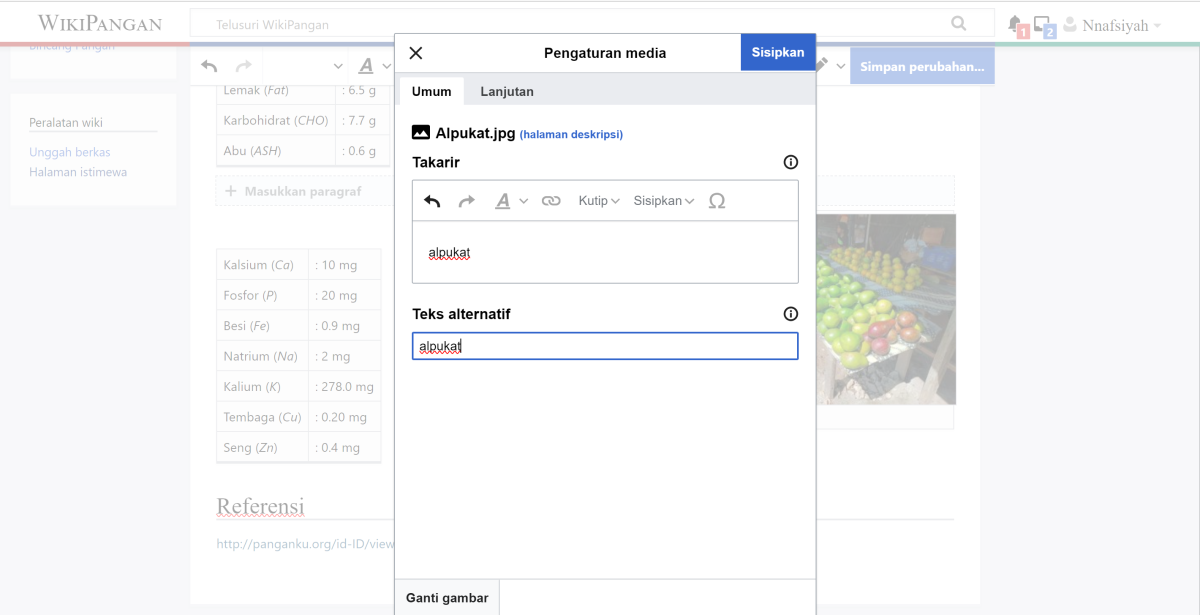Screen dimensions: 1200x615
Task: Click the blue Sisipkan button
Action: (x=778, y=52)
